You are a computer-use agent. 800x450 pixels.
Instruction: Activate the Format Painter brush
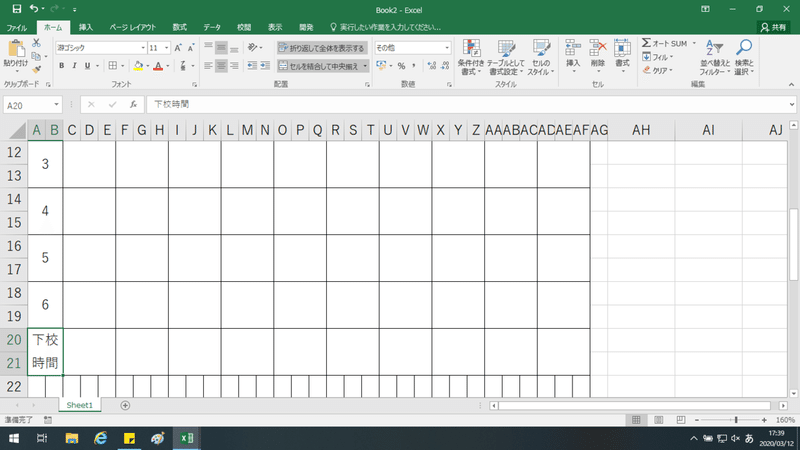tap(36, 69)
